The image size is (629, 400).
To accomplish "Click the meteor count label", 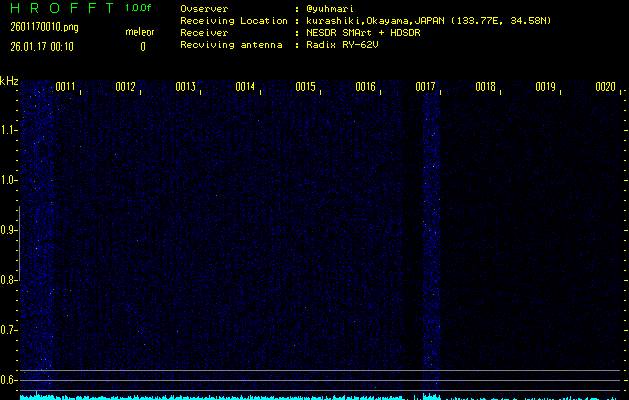I will [139, 32].
